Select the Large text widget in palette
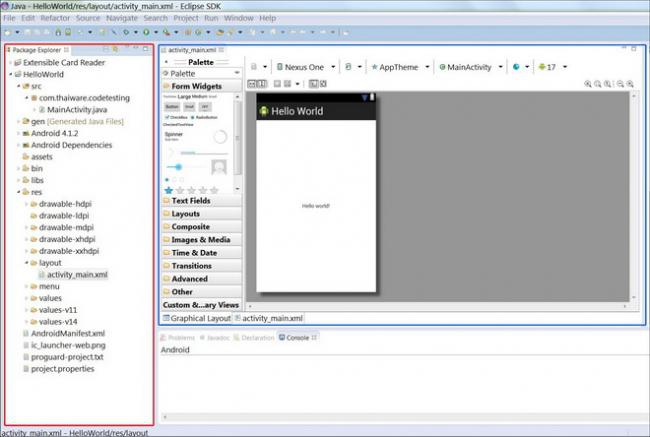The height and width of the screenshot is (437, 650). tap(184, 97)
